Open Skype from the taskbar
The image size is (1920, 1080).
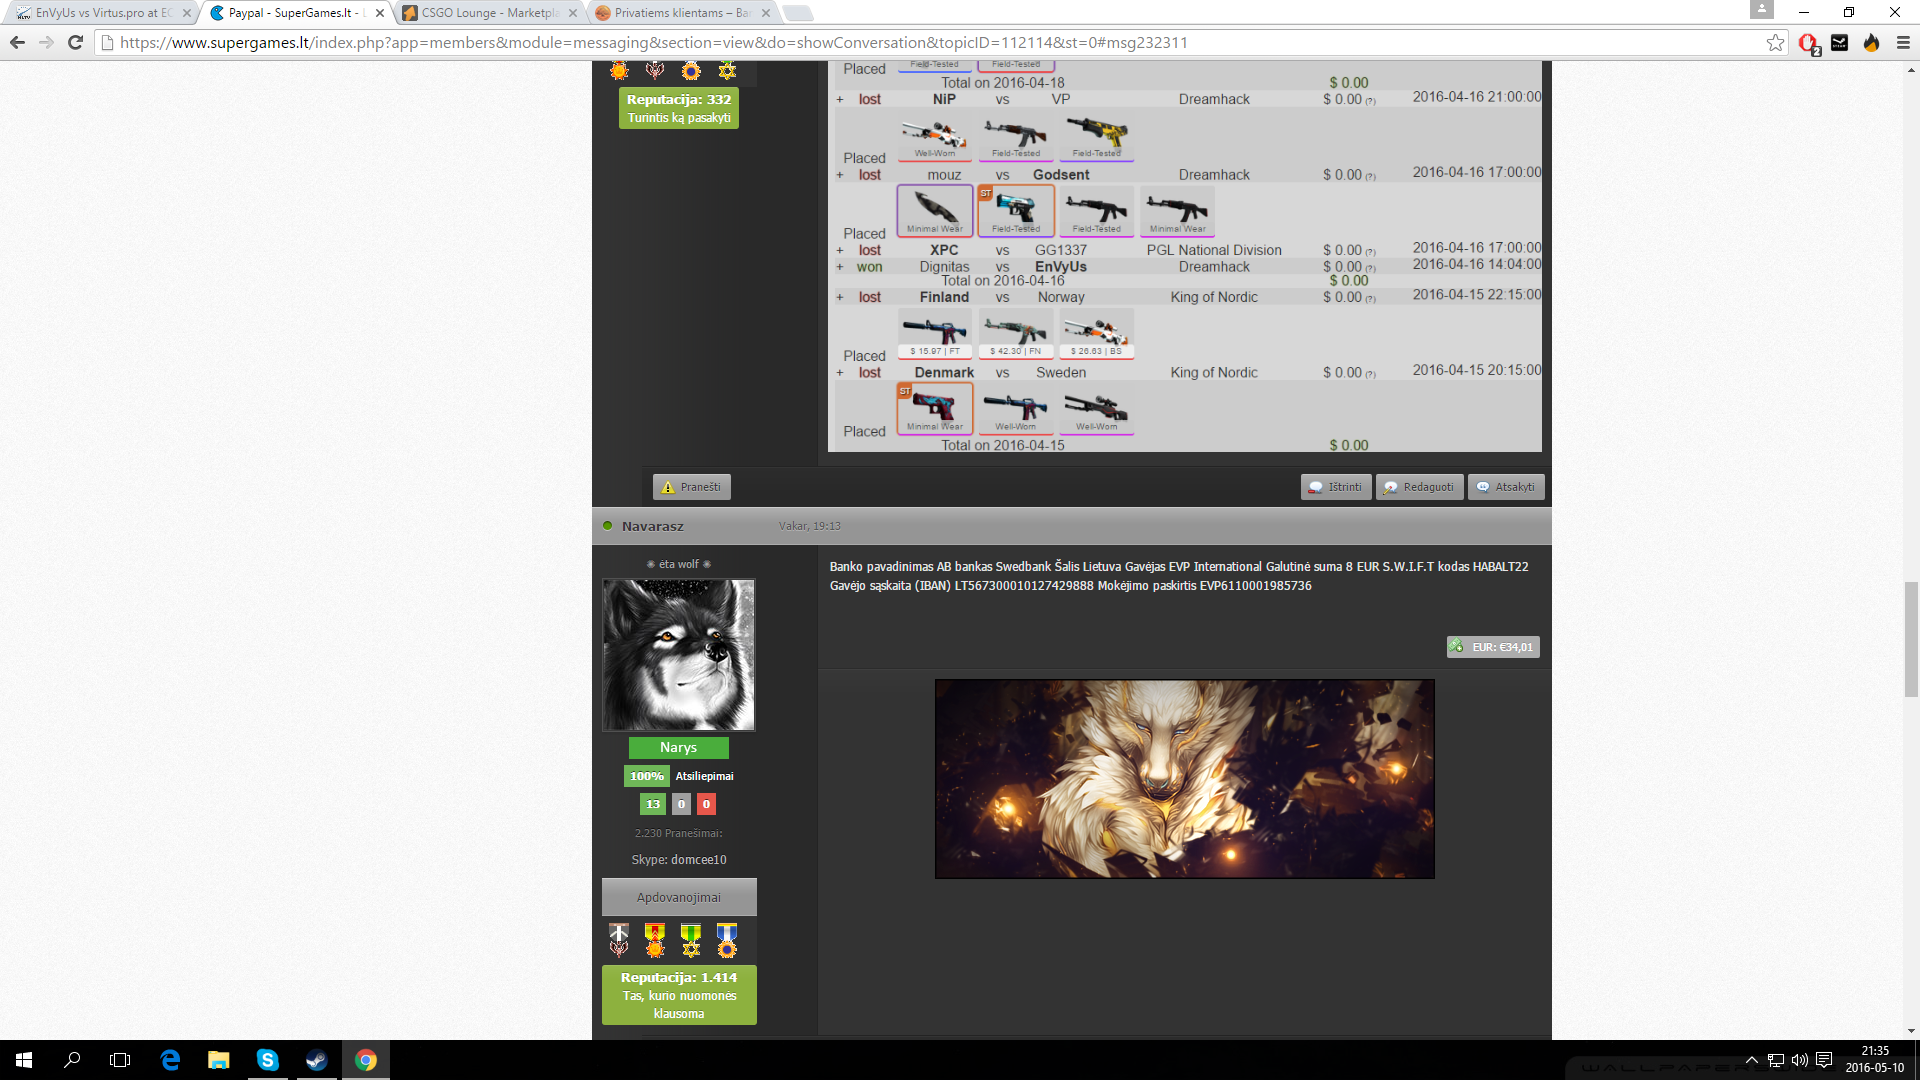267,1060
